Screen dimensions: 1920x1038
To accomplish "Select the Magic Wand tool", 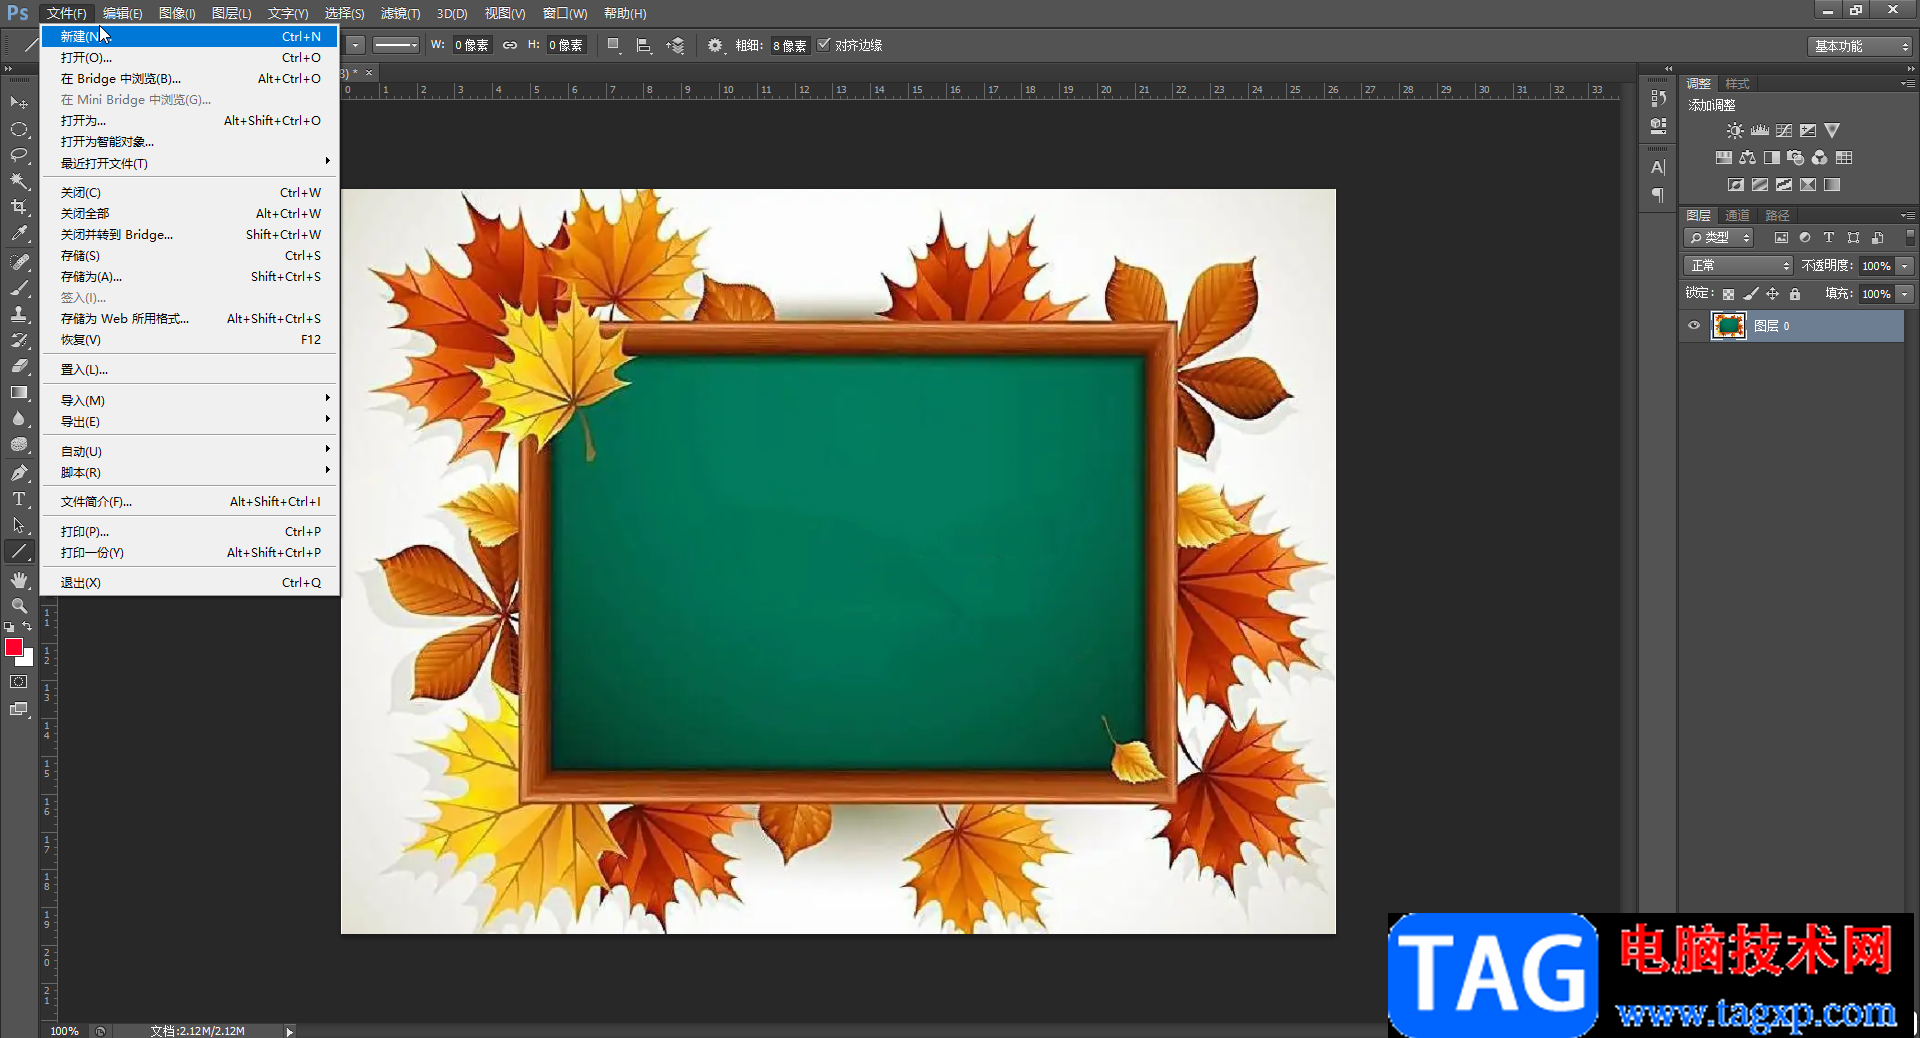I will 19,181.
